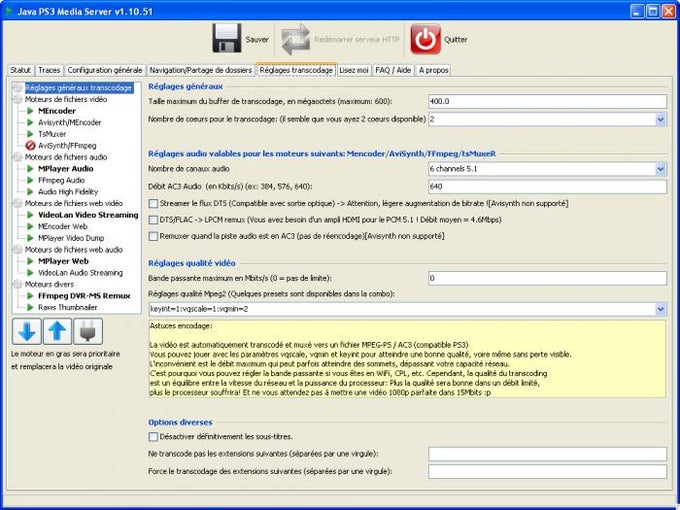The width and height of the screenshot is (680, 510).
Task: Open the FAQ / Aide tab
Action: [x=393, y=70]
